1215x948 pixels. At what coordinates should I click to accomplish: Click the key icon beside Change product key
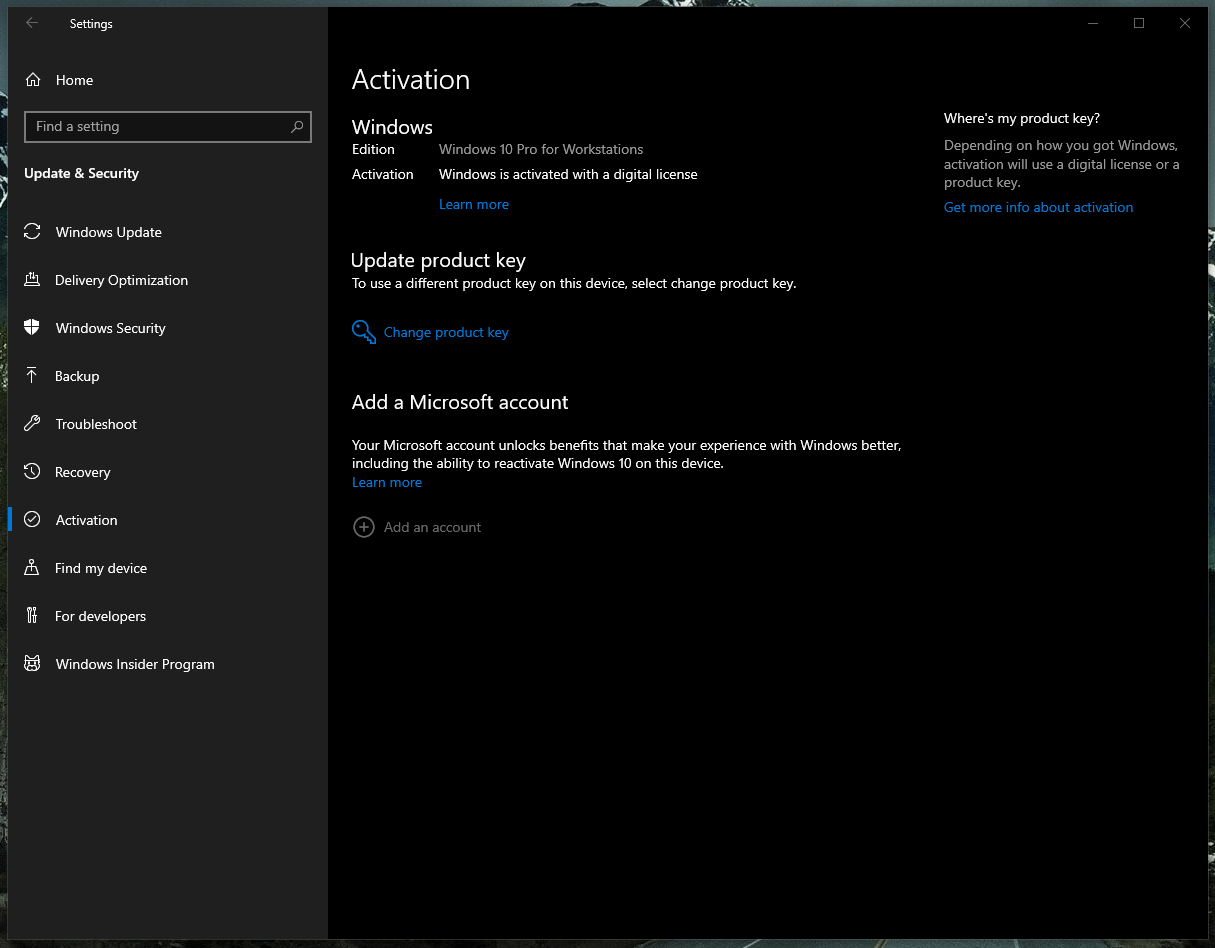364,332
